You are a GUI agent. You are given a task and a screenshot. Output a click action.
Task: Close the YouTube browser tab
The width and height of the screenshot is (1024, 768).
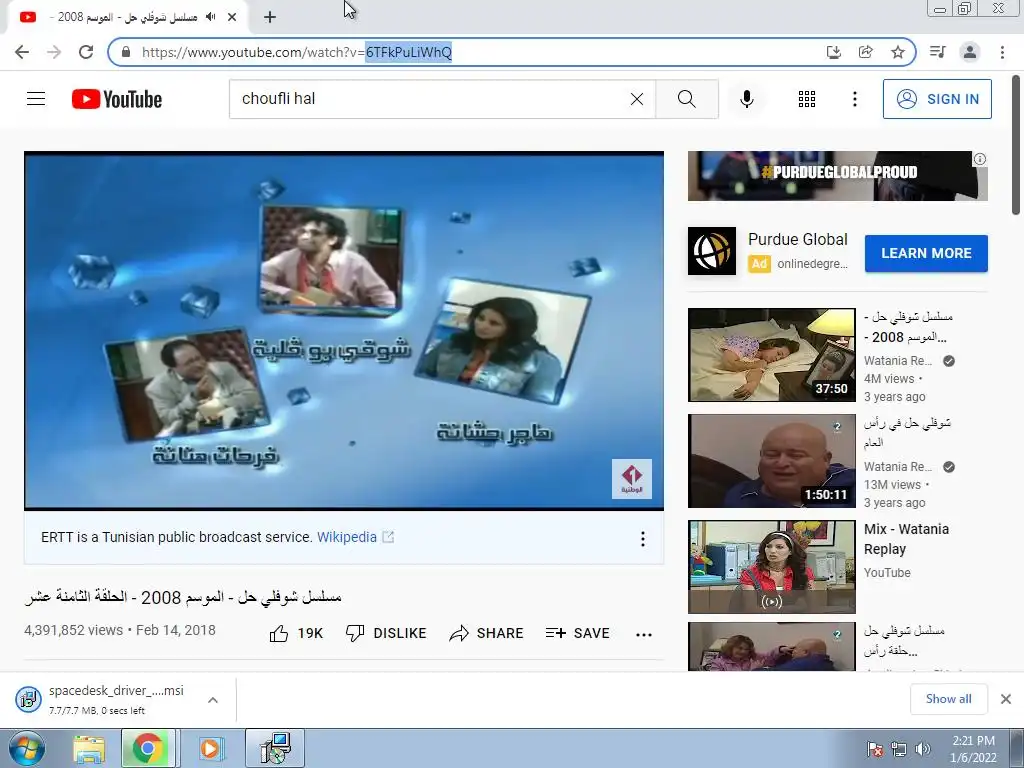[232, 17]
